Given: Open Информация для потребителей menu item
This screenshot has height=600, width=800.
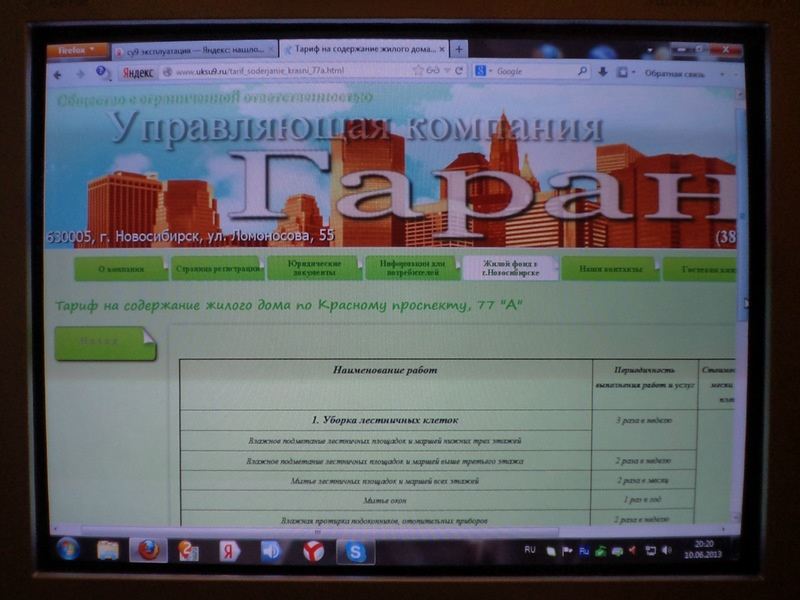Looking at the screenshot, I should coord(412,268).
